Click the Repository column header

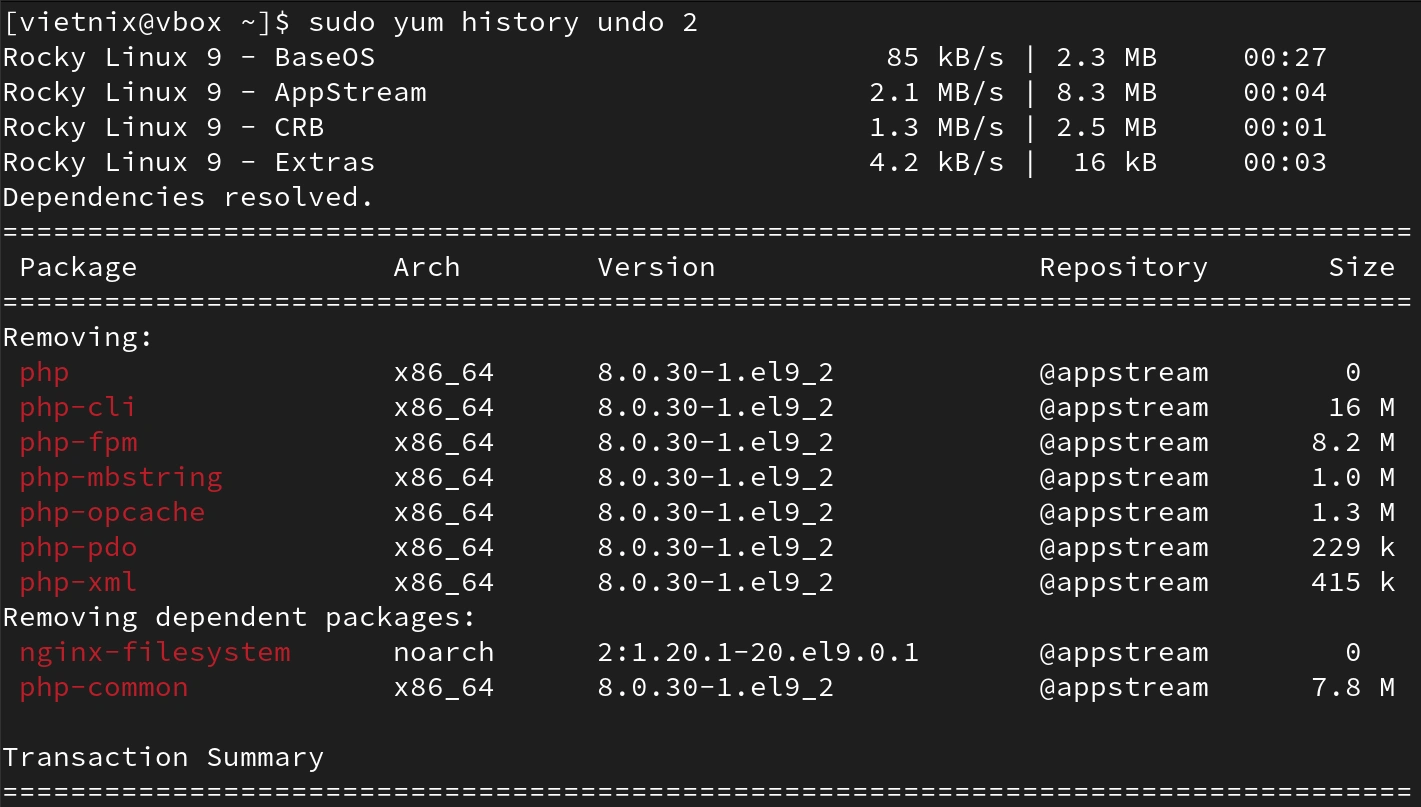1124,268
